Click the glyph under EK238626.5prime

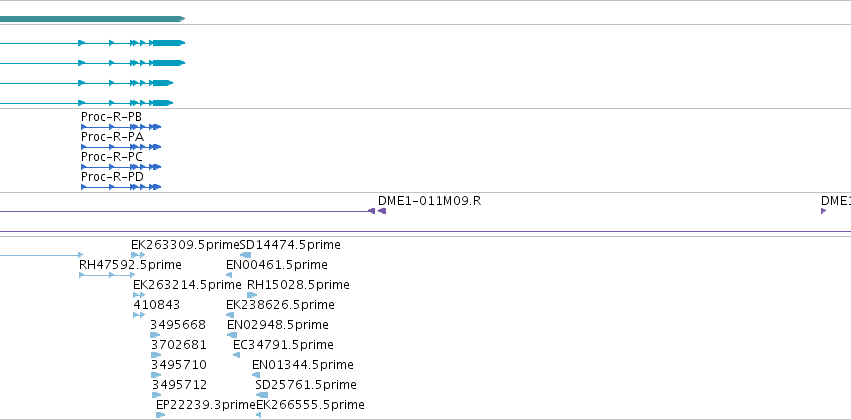(x=230, y=315)
